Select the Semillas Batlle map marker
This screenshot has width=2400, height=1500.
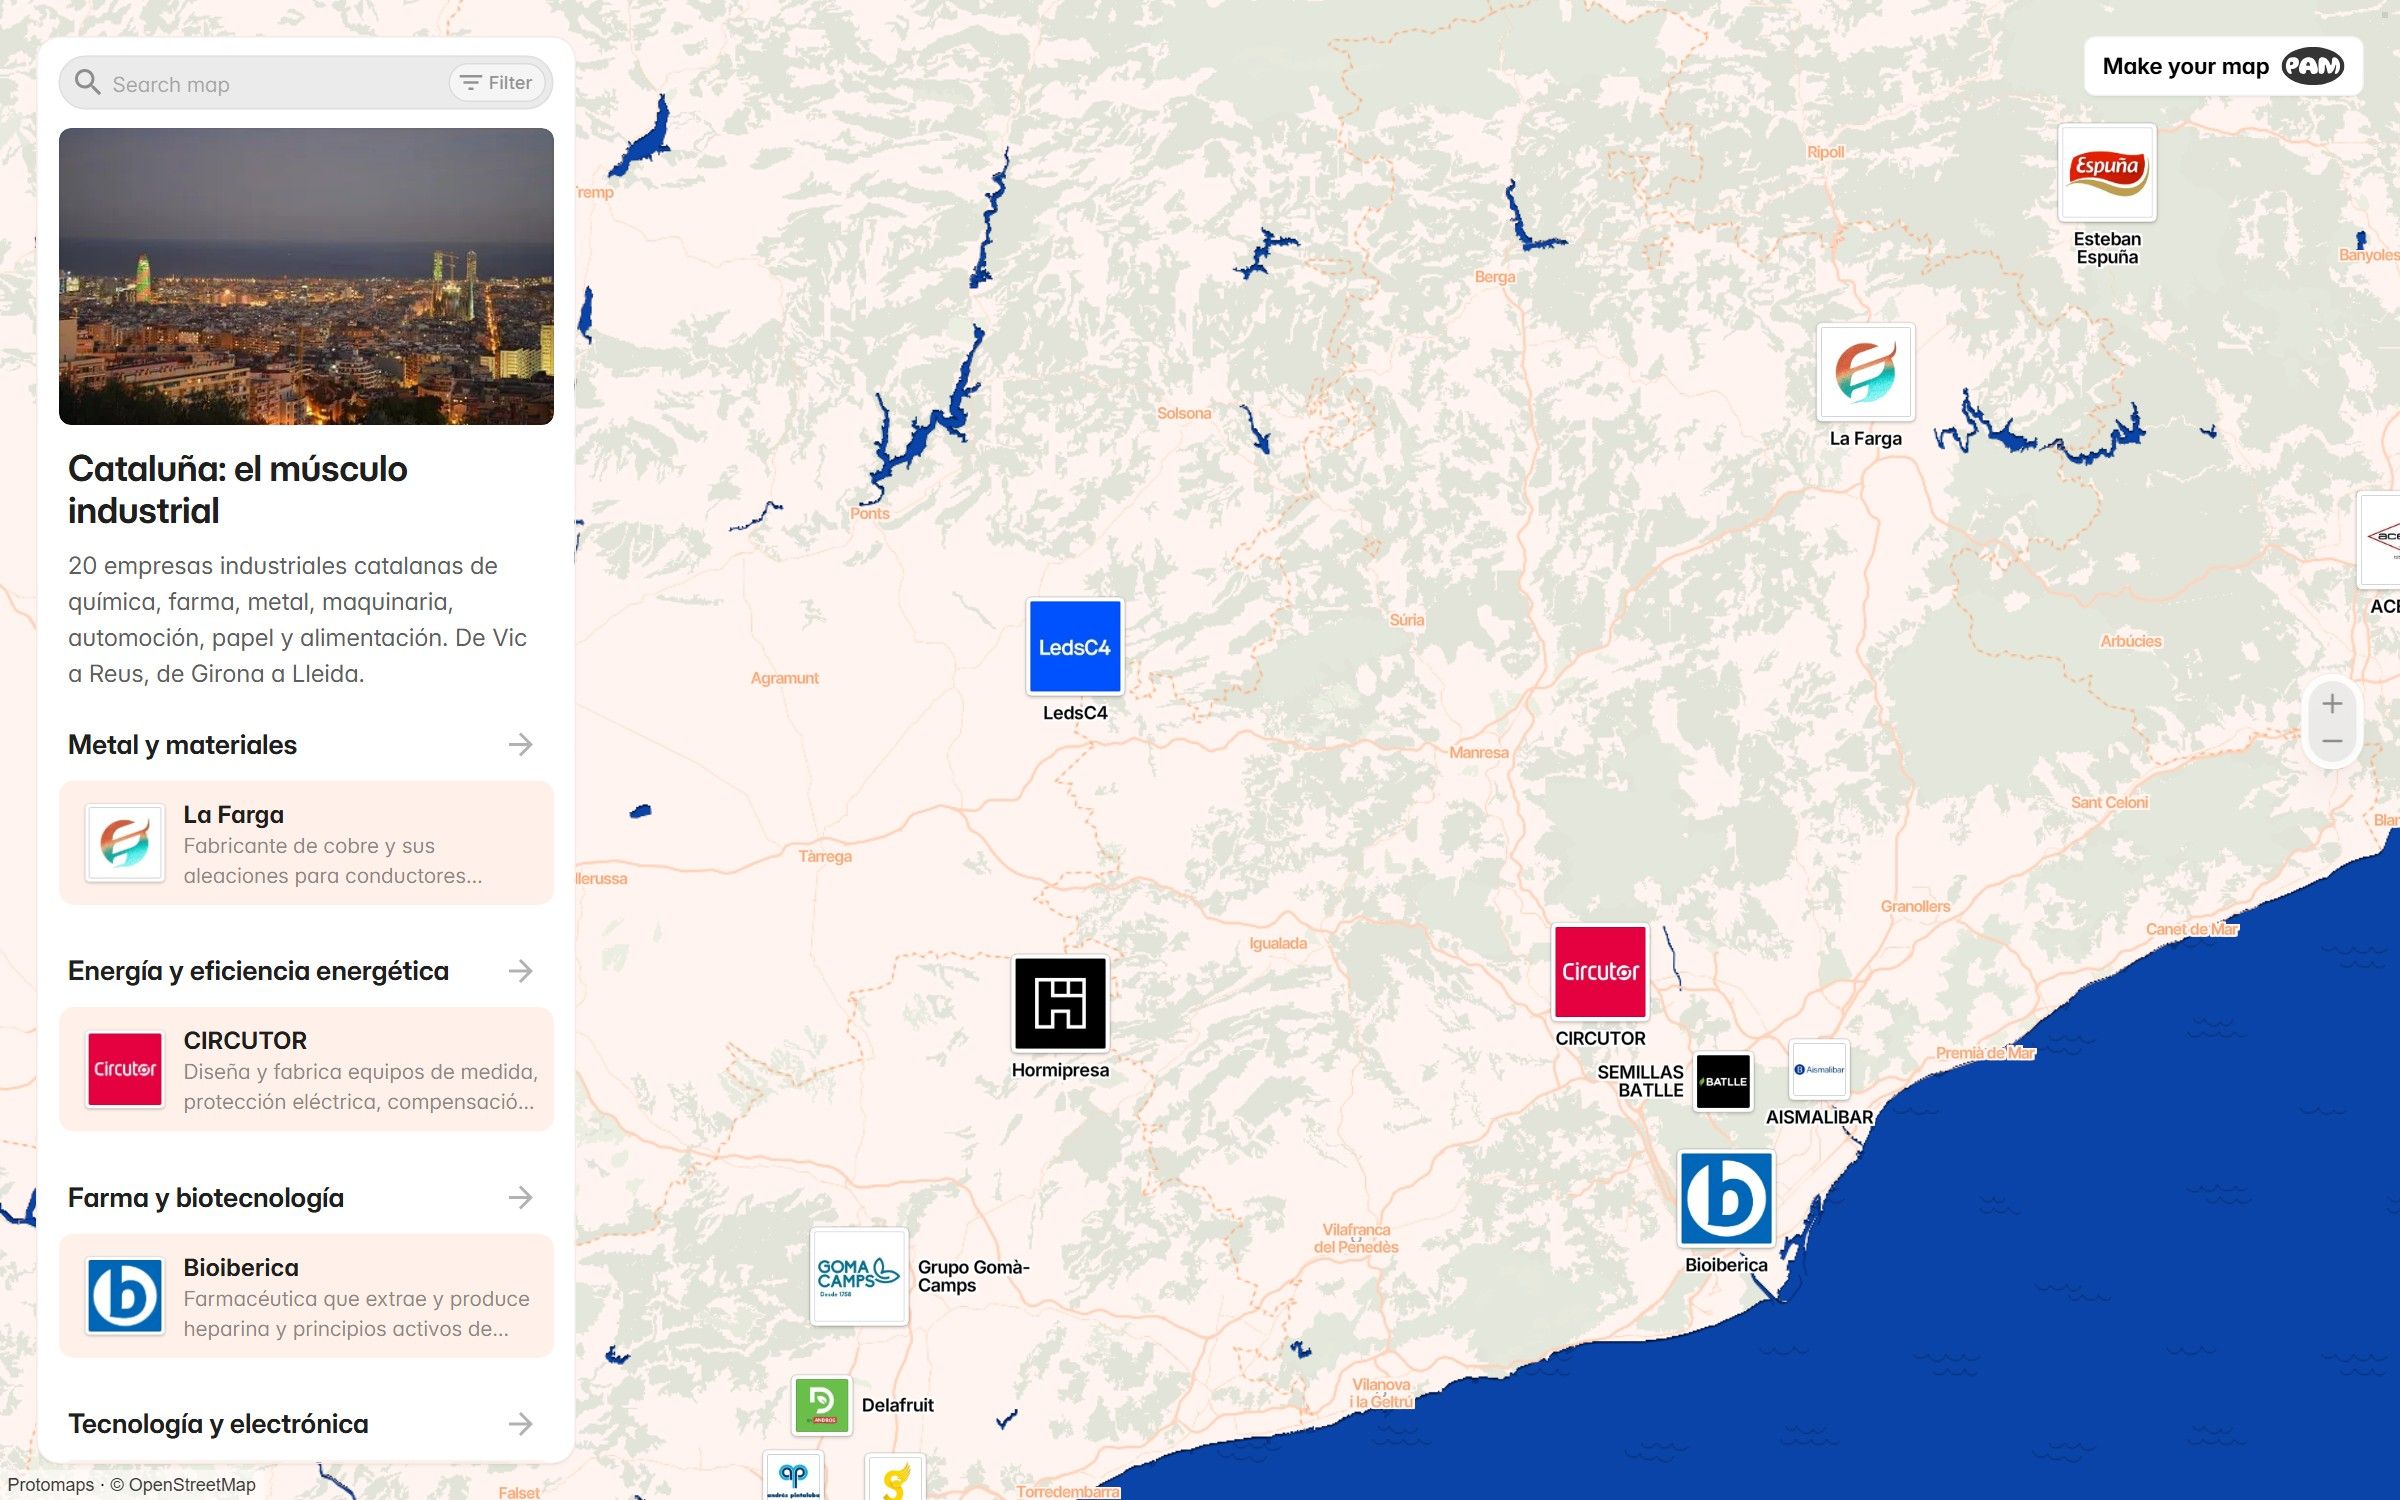[x=1723, y=1081]
